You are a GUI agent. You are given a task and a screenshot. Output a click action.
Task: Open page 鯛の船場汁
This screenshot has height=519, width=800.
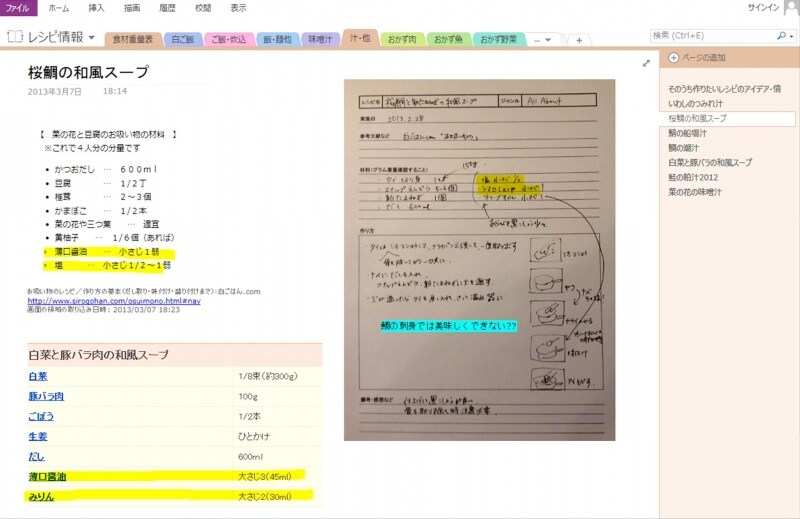[x=687, y=133]
